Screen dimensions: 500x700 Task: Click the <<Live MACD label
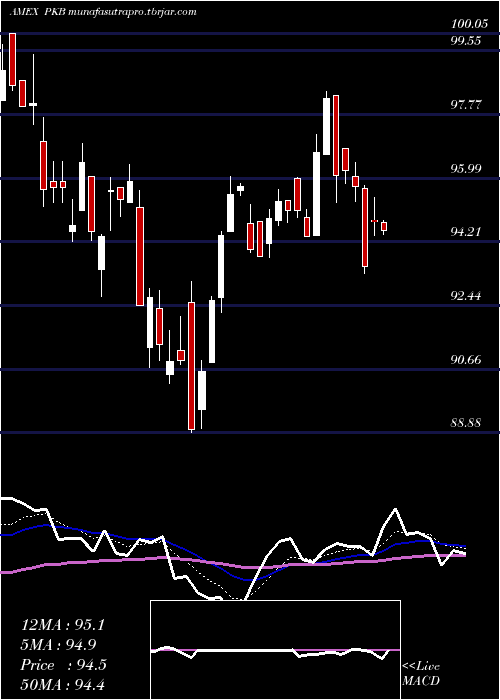coord(421,674)
